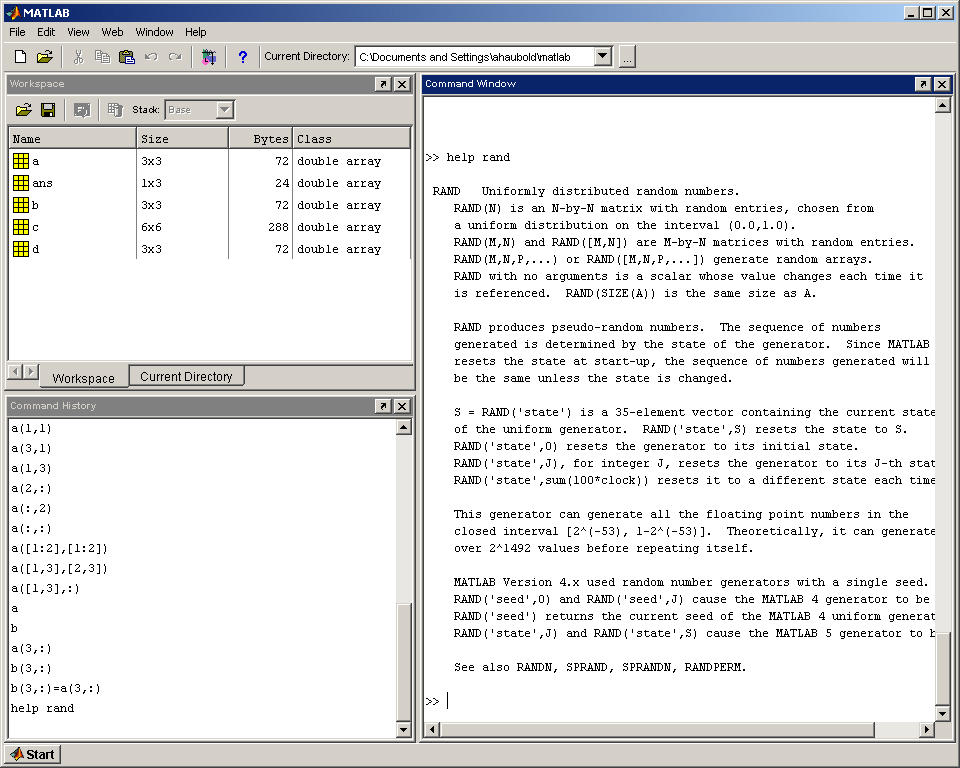Open Help via question mark icon
The image size is (960, 768).
tap(243, 57)
